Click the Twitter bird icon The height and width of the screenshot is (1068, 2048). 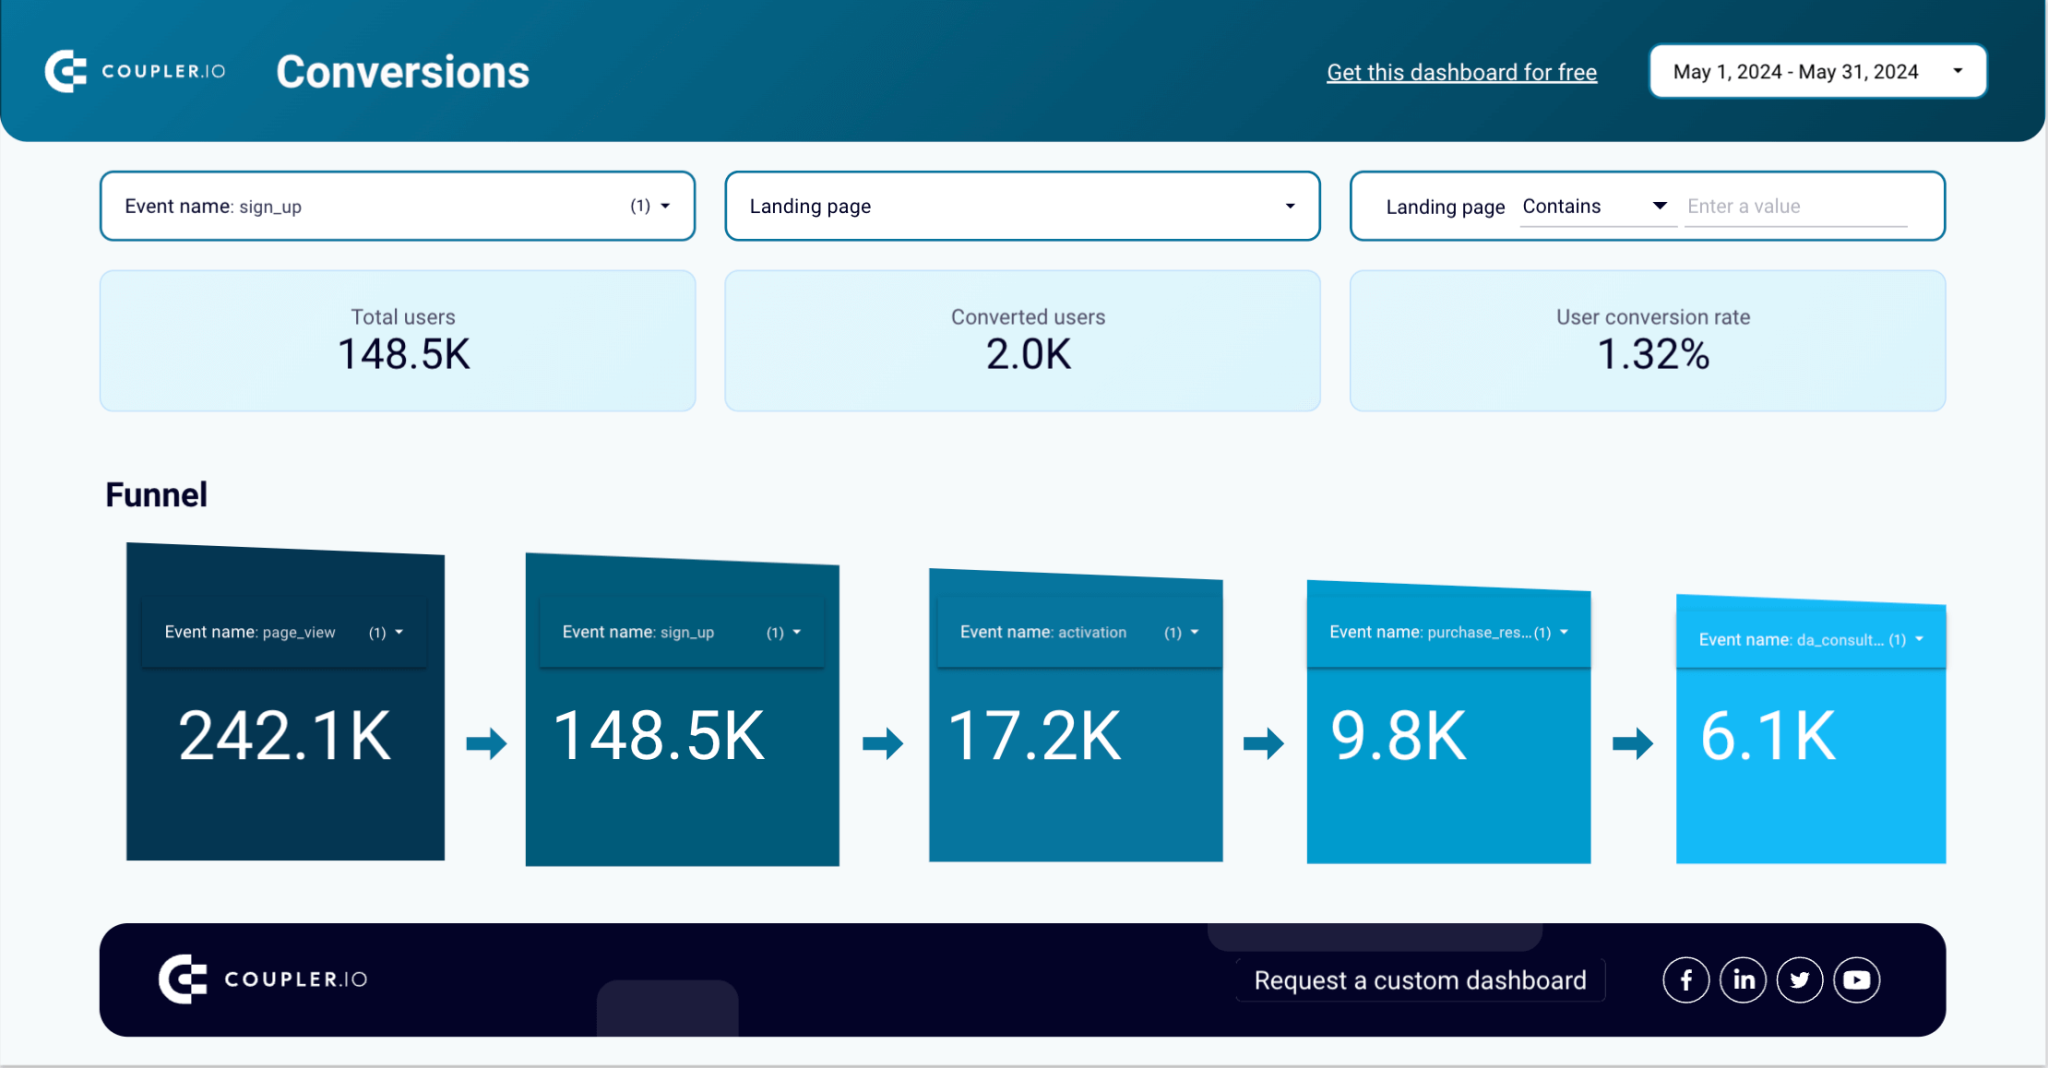1800,980
